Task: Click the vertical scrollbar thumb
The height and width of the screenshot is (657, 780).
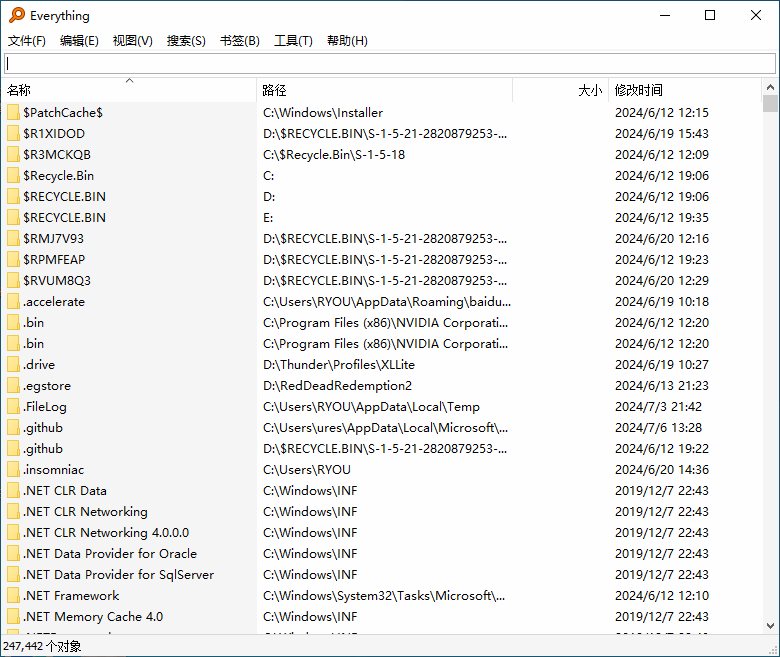Action: point(770,103)
